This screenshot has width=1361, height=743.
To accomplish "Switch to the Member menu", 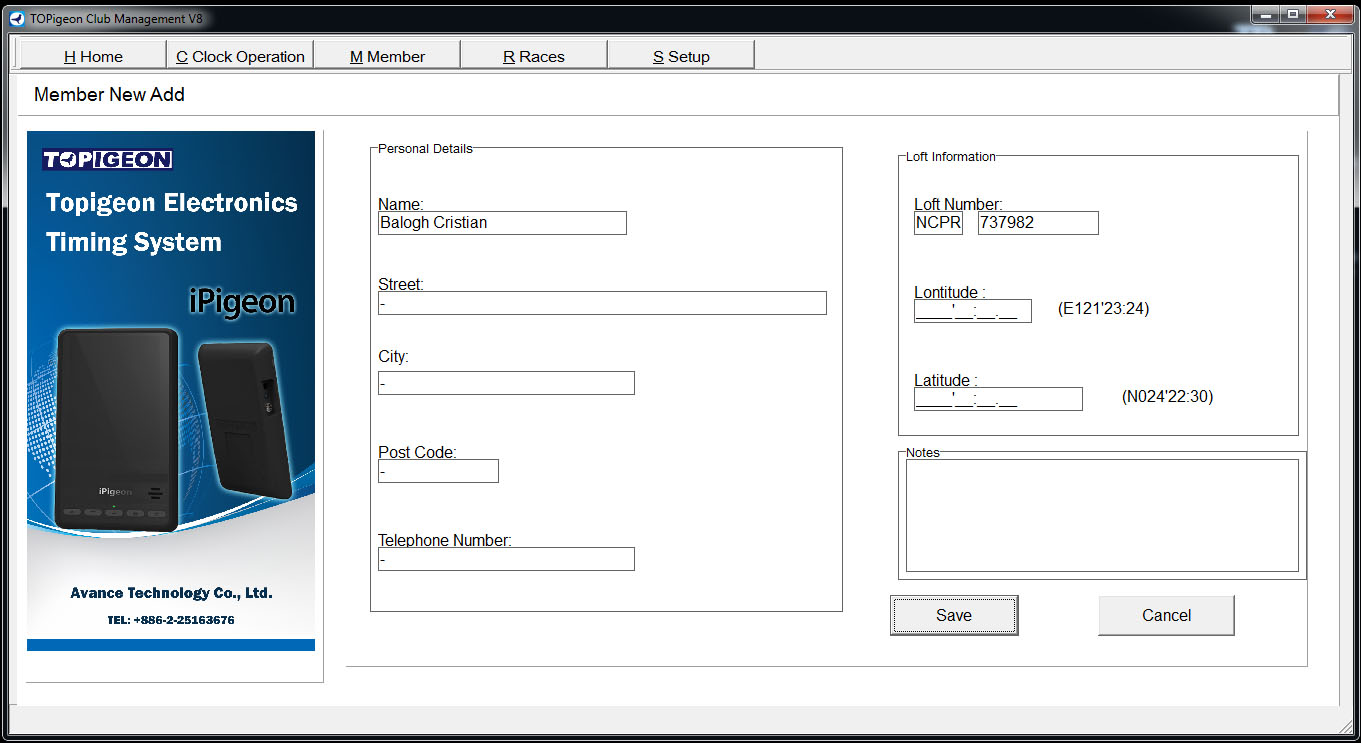I will tap(387, 56).
